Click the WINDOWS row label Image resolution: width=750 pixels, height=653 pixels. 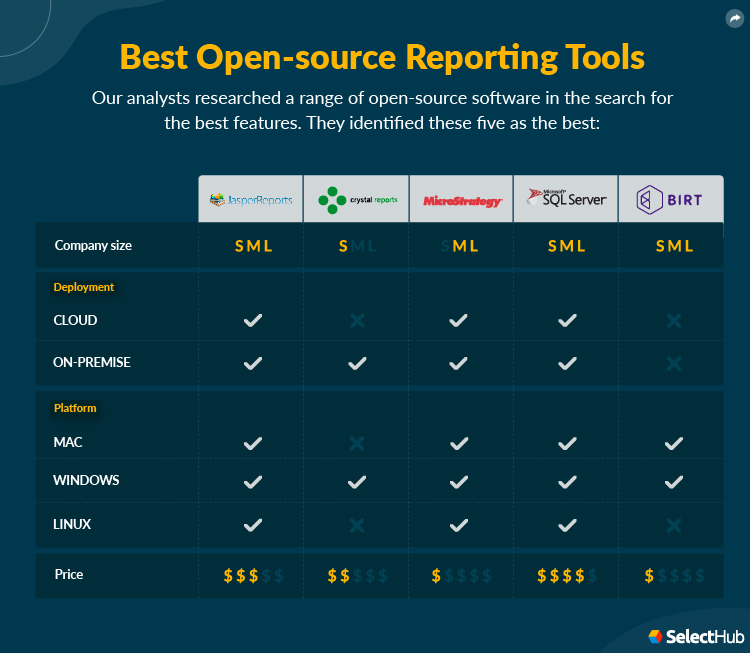(x=86, y=480)
